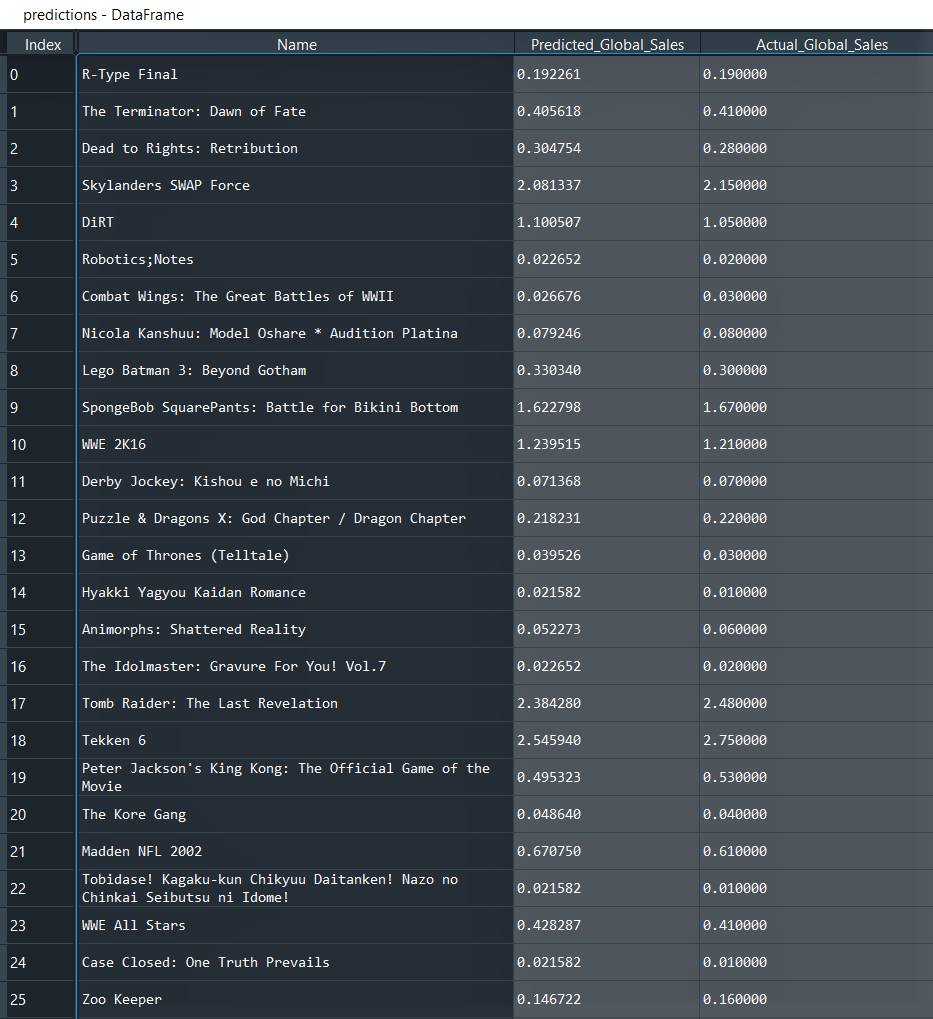This screenshot has height=1019, width=933.
Task: Select row index 12 cell
Action: (40, 519)
